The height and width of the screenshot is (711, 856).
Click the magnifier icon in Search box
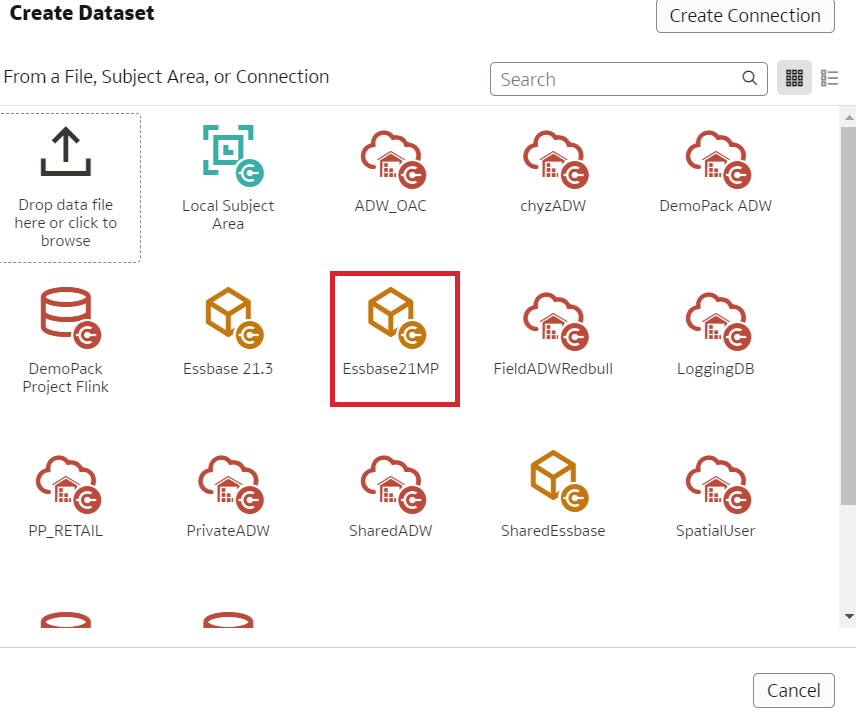[x=750, y=79]
